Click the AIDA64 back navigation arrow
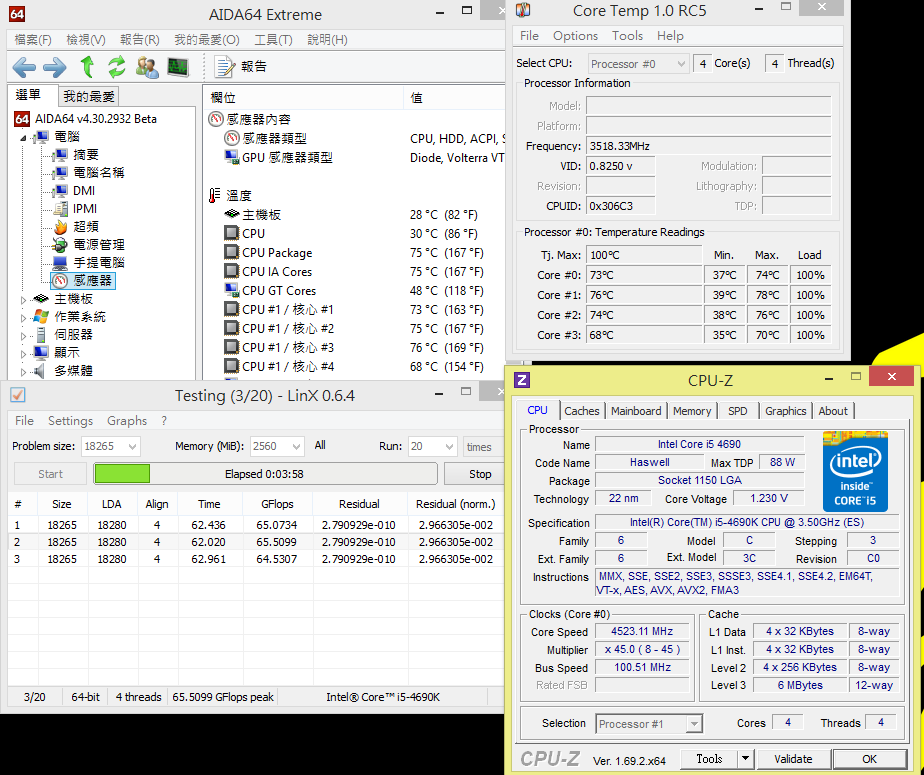Viewport: 924px width, 775px height. [x=24, y=67]
